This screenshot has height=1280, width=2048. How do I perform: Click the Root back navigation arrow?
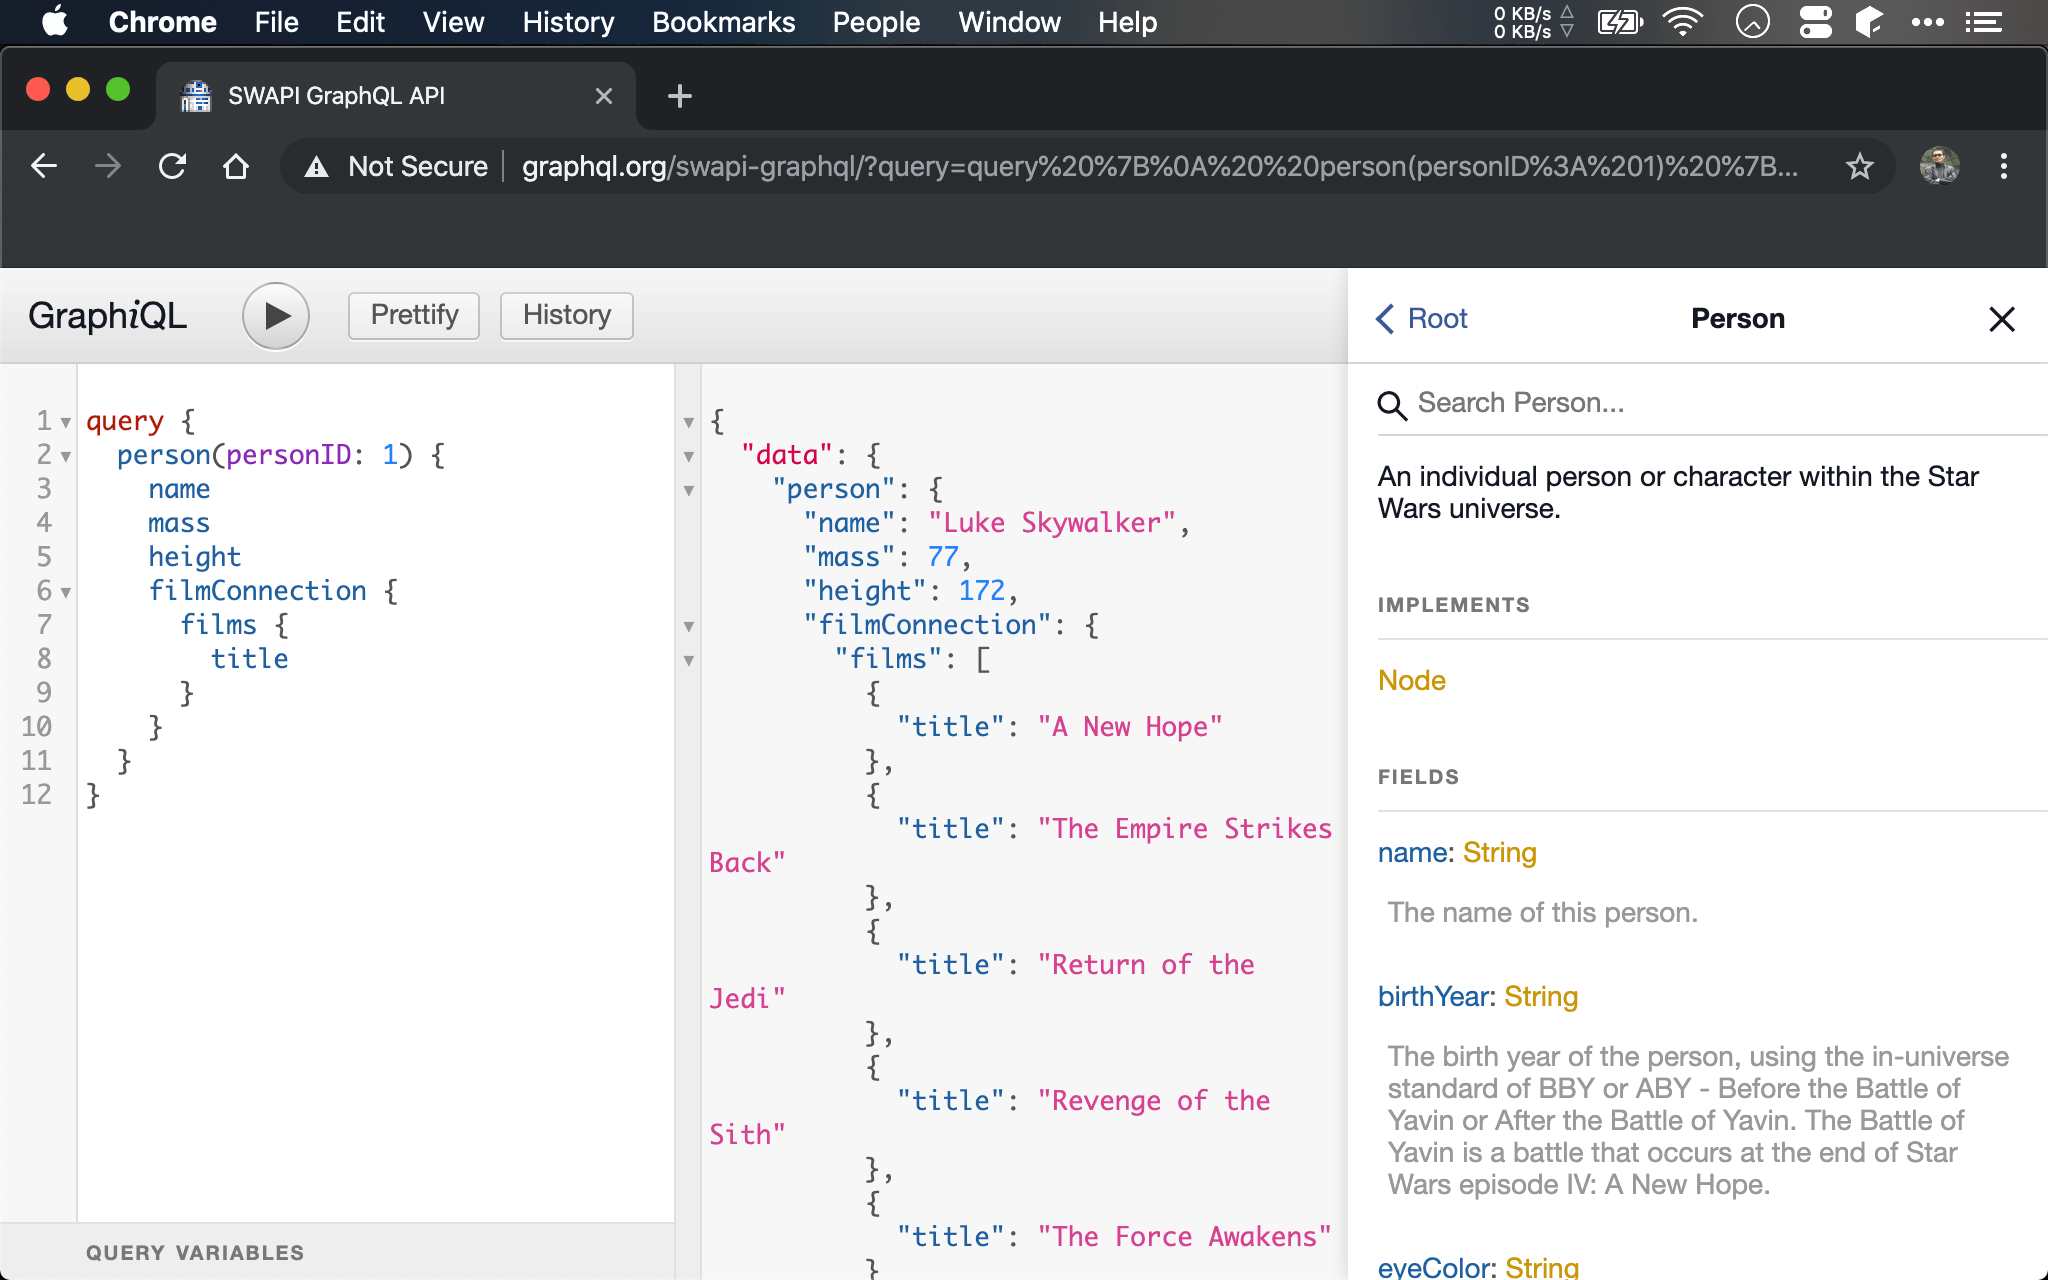[x=1387, y=319]
